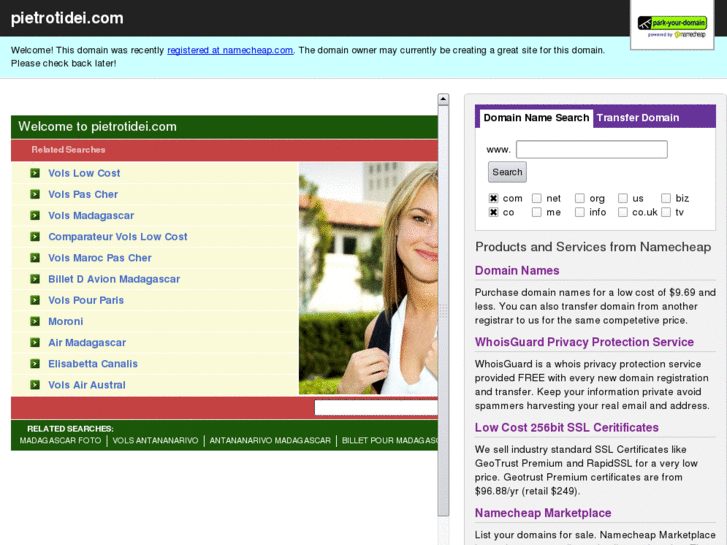
Task: Uncheck the co domain checkbox
Action: click(x=493, y=212)
